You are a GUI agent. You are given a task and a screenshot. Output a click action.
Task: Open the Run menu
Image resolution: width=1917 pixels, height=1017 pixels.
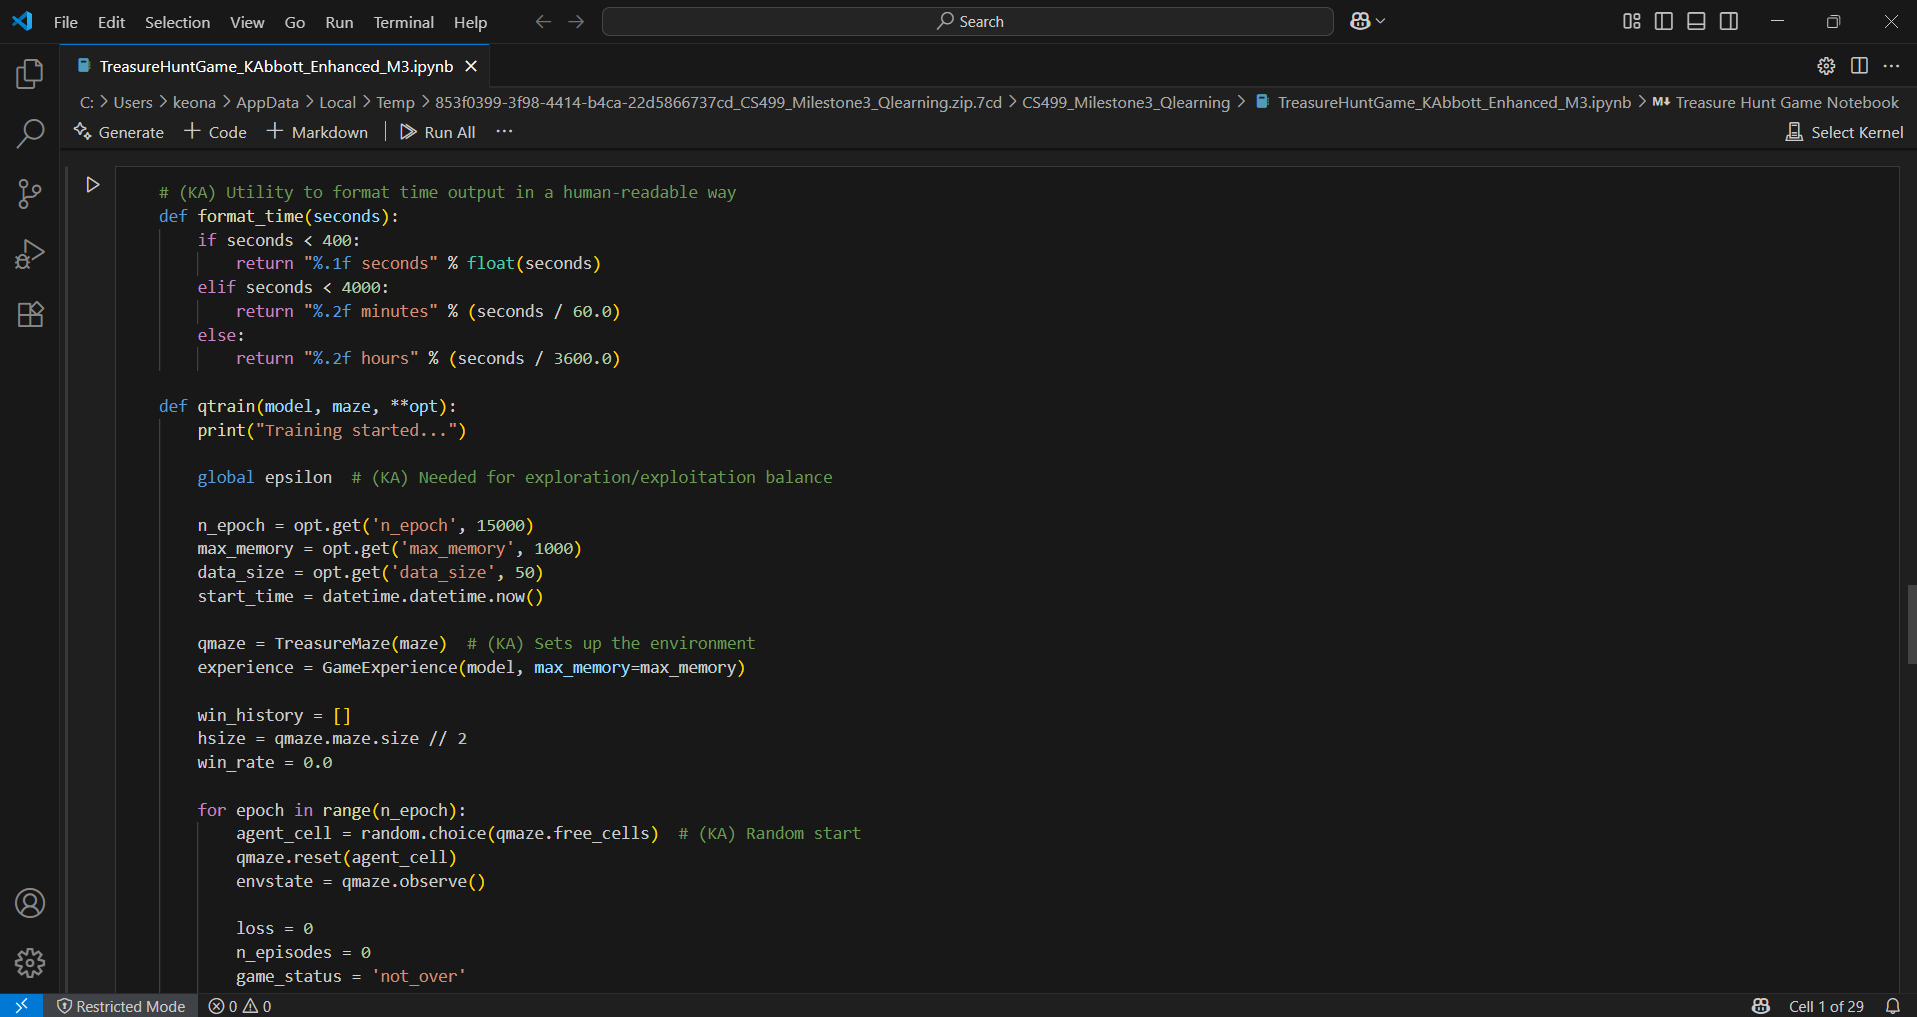click(339, 22)
